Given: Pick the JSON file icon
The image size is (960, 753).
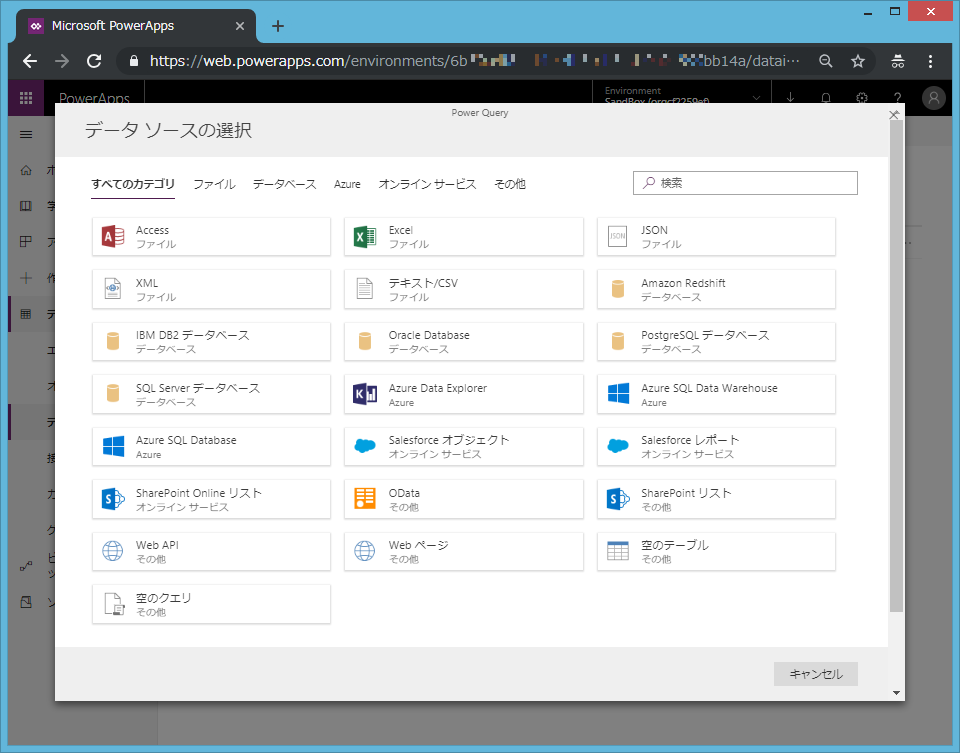Looking at the screenshot, I should (617, 236).
